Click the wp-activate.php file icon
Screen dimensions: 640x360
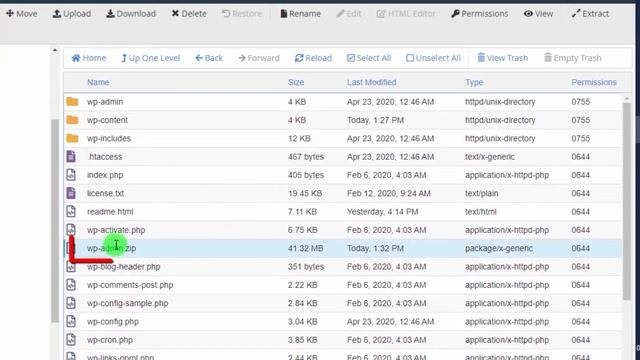point(71,229)
